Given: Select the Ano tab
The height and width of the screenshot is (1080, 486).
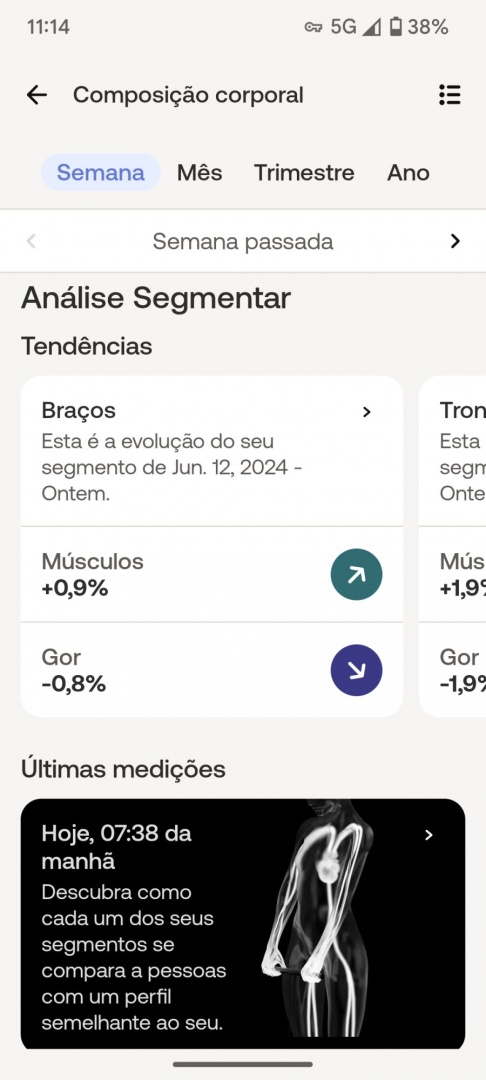Looking at the screenshot, I should (408, 172).
